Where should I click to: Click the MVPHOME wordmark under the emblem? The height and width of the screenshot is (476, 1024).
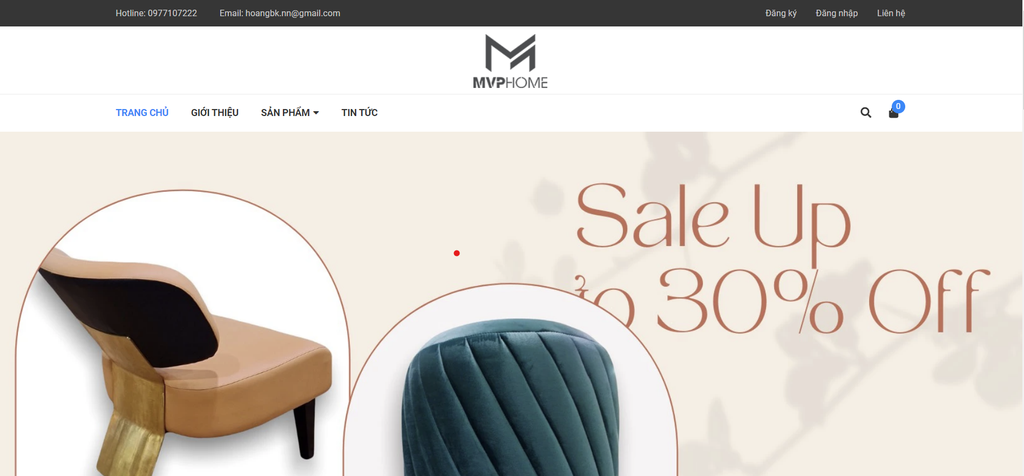point(510,83)
